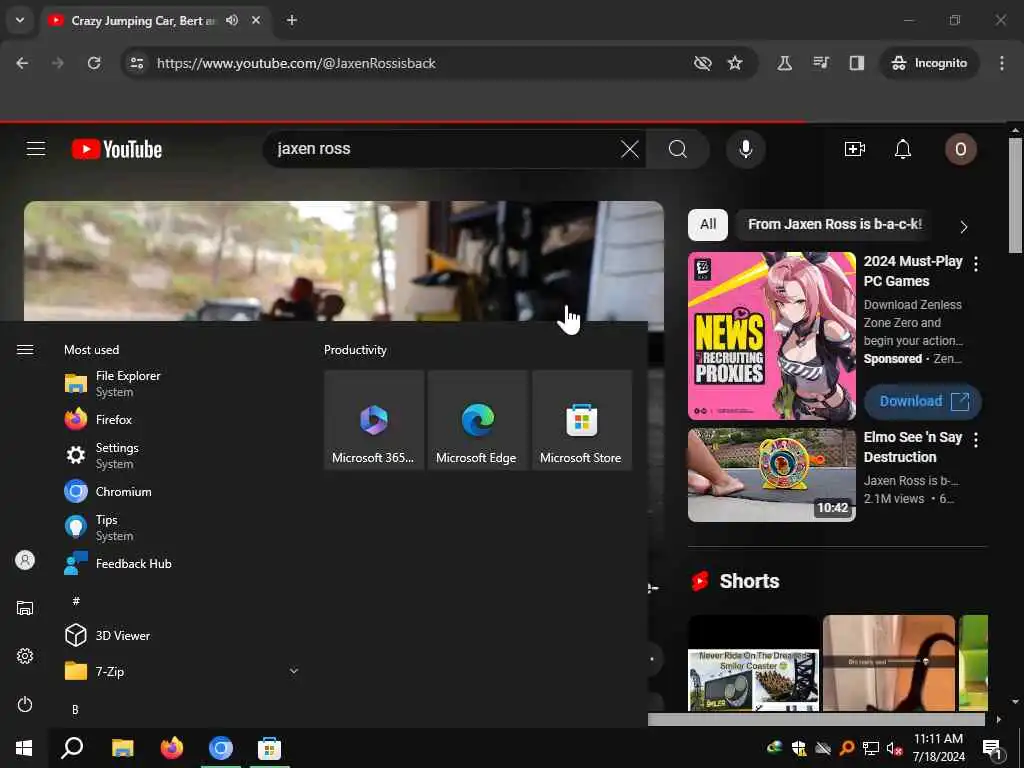
Task: Open Chrome Labs flask icon
Action: [x=784, y=63]
